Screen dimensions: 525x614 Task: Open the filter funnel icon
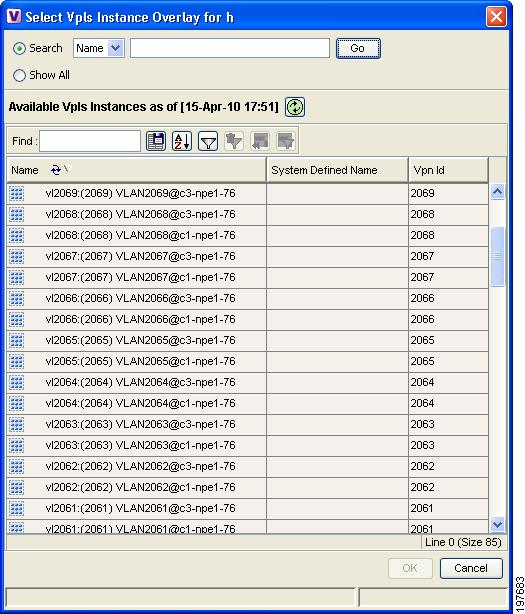[x=208, y=141]
